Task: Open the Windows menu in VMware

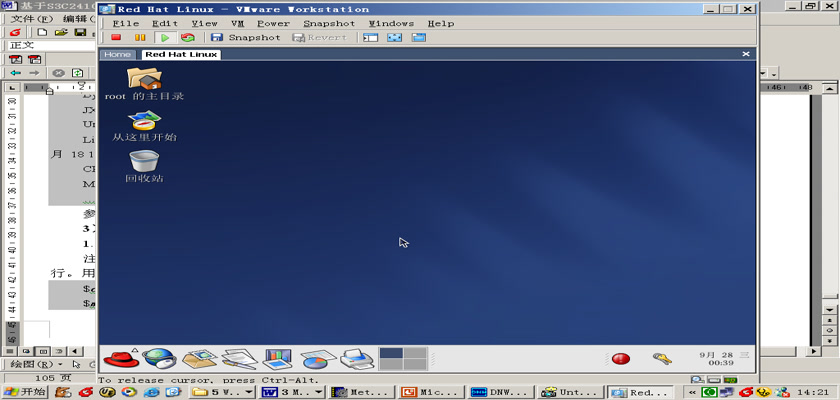Action: pyautogui.click(x=391, y=24)
